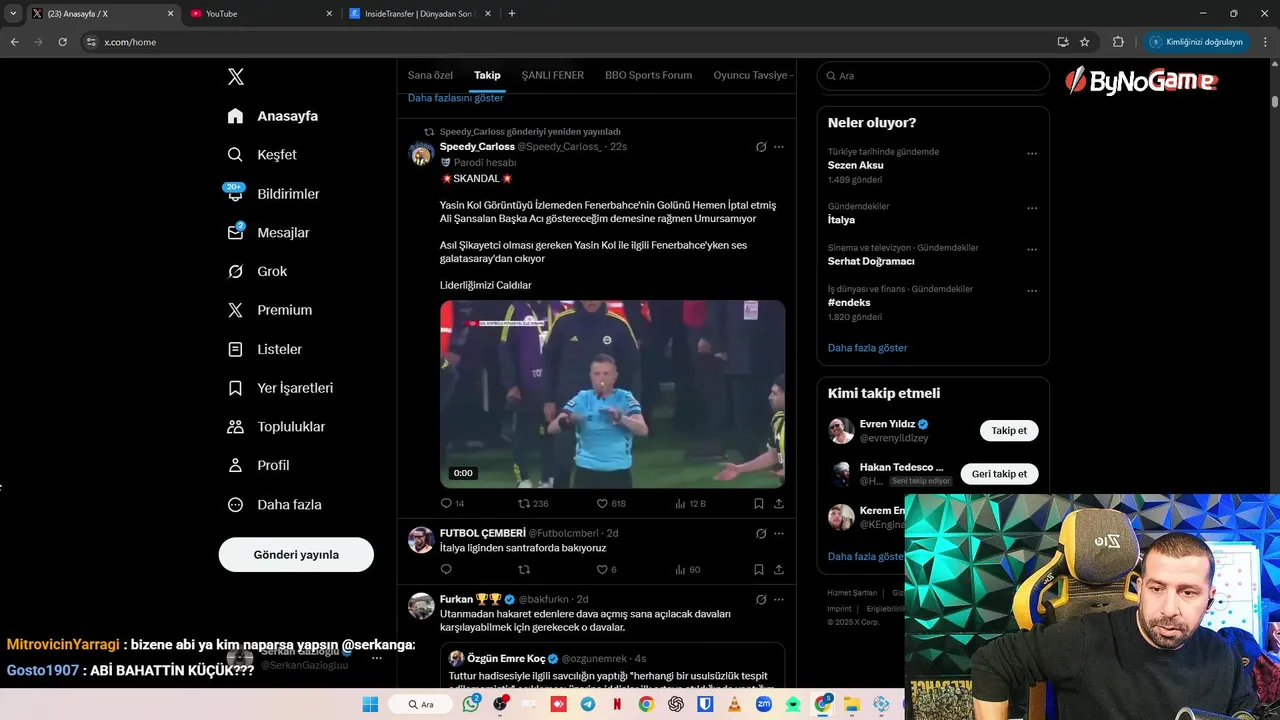The height and width of the screenshot is (720, 1280).
Task: Repost the FUTBOL ÇEMBERİ post
Action: [x=524, y=570]
